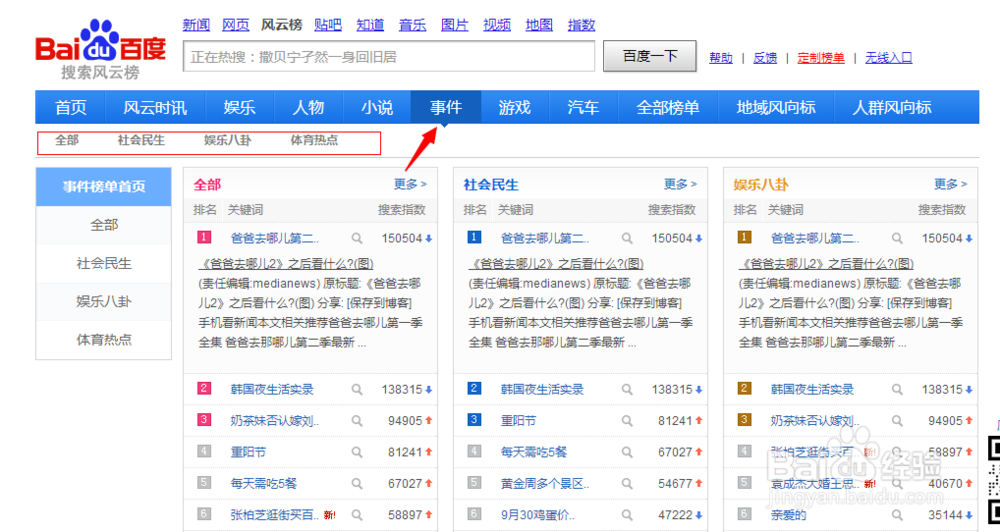
Task: Switch to the 游戏 tab
Action: click(515, 107)
